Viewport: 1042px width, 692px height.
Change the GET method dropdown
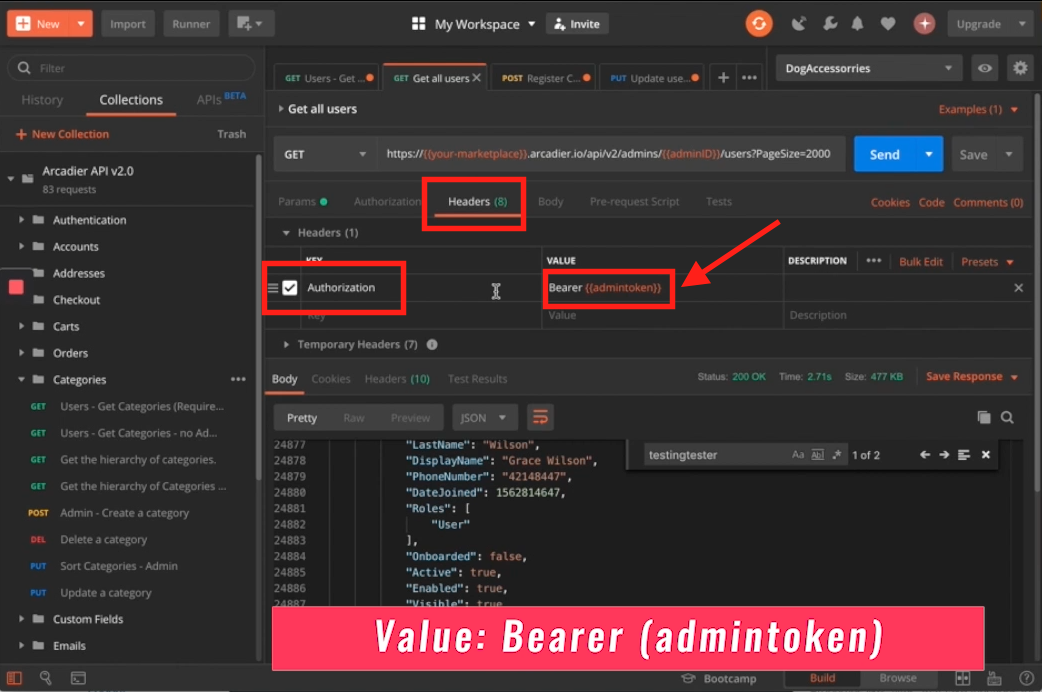pos(325,154)
